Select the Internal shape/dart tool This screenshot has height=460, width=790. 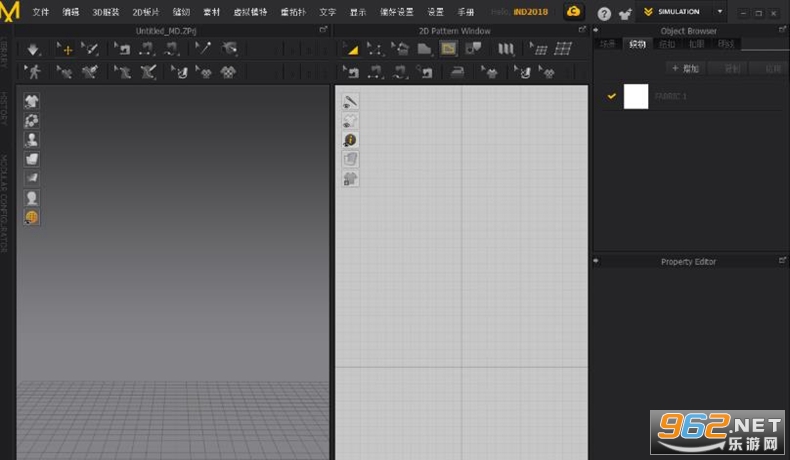pos(473,49)
